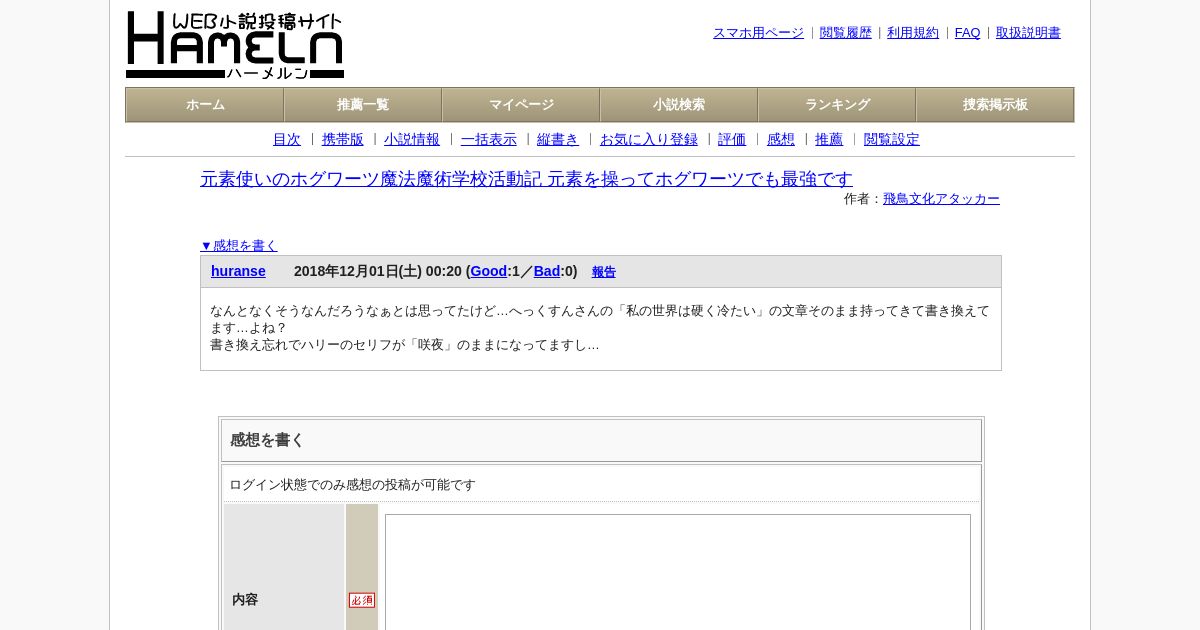Open the マイページ navigation tab
This screenshot has height=630, width=1200.
pyautogui.click(x=521, y=105)
